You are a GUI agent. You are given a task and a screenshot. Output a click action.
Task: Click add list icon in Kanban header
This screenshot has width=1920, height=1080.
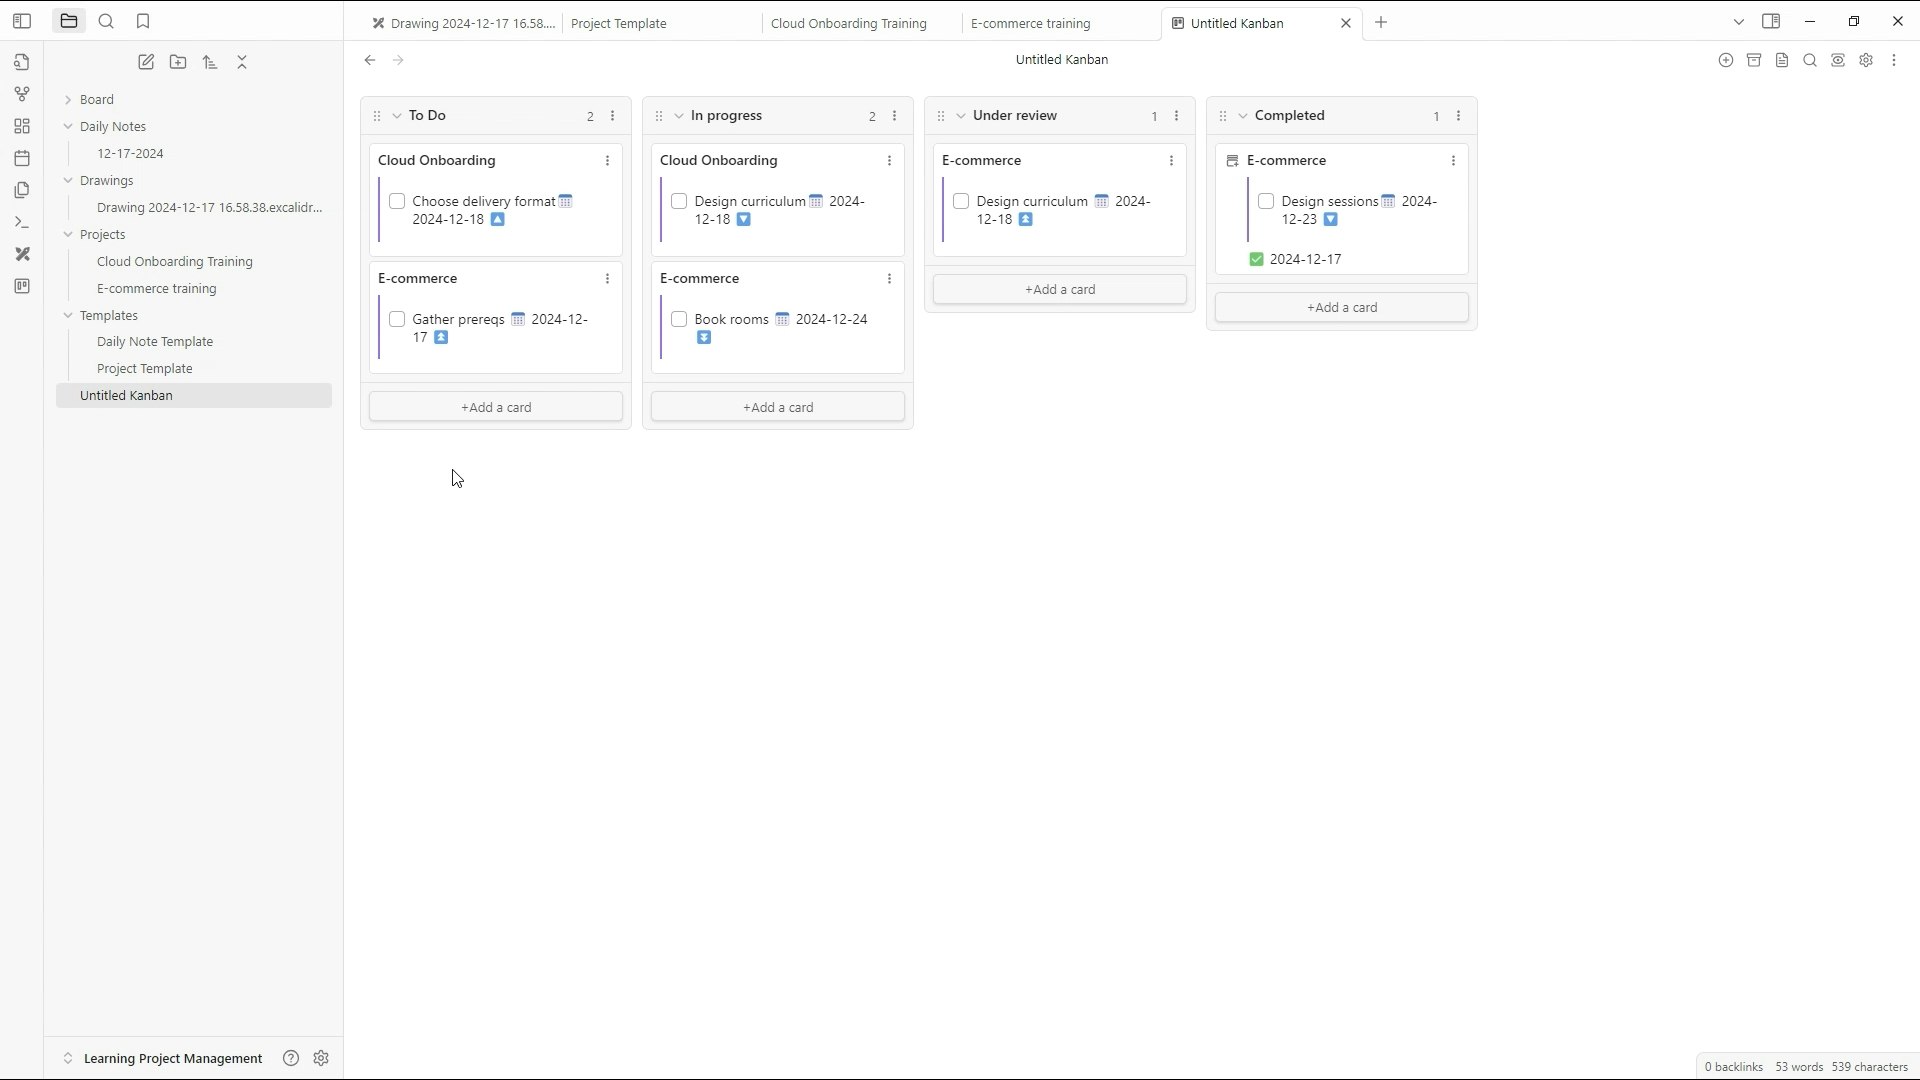coord(1725,60)
